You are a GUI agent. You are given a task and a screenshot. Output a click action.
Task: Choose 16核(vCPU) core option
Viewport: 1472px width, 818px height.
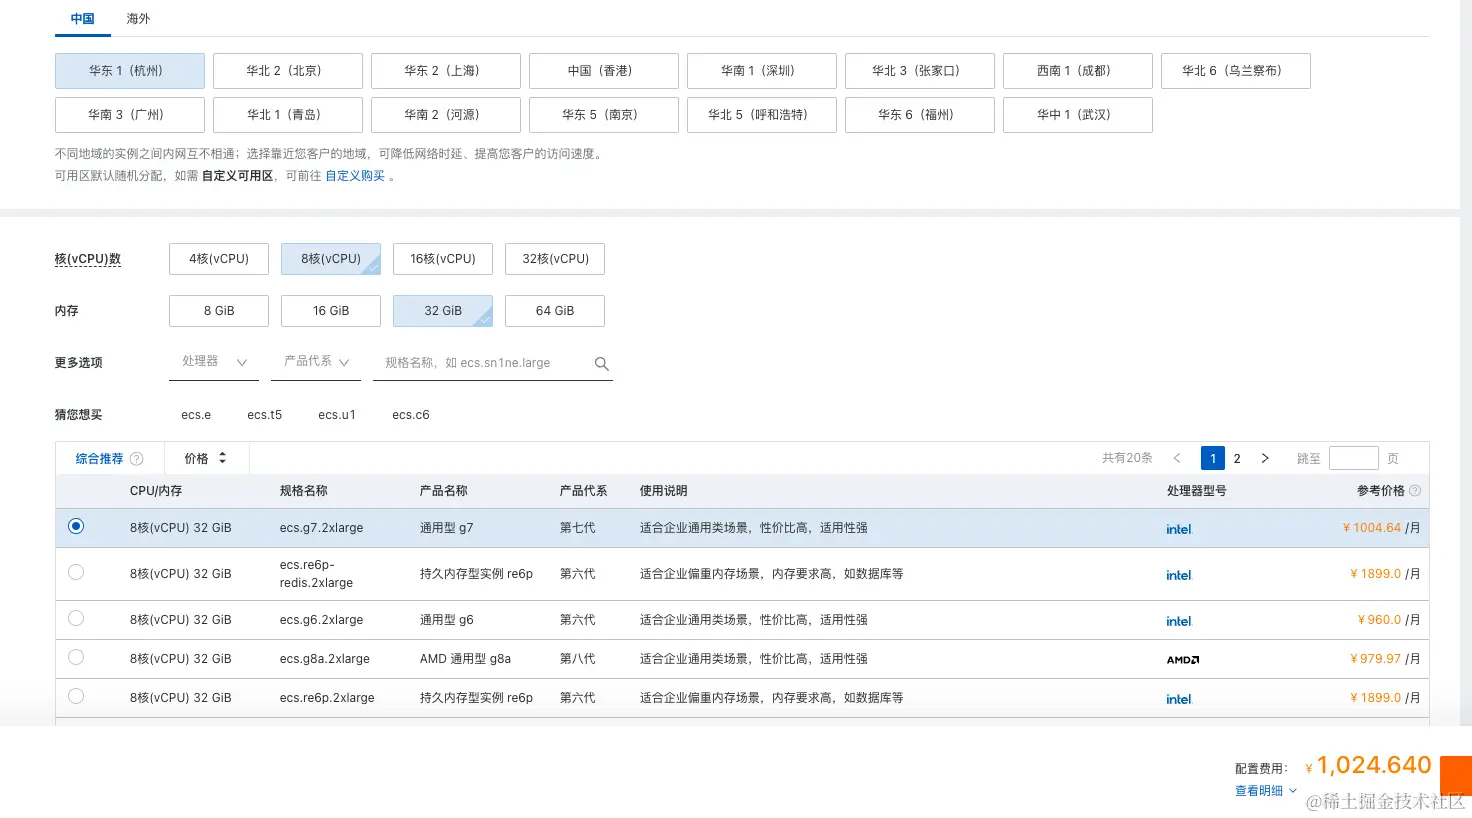[x=443, y=259]
